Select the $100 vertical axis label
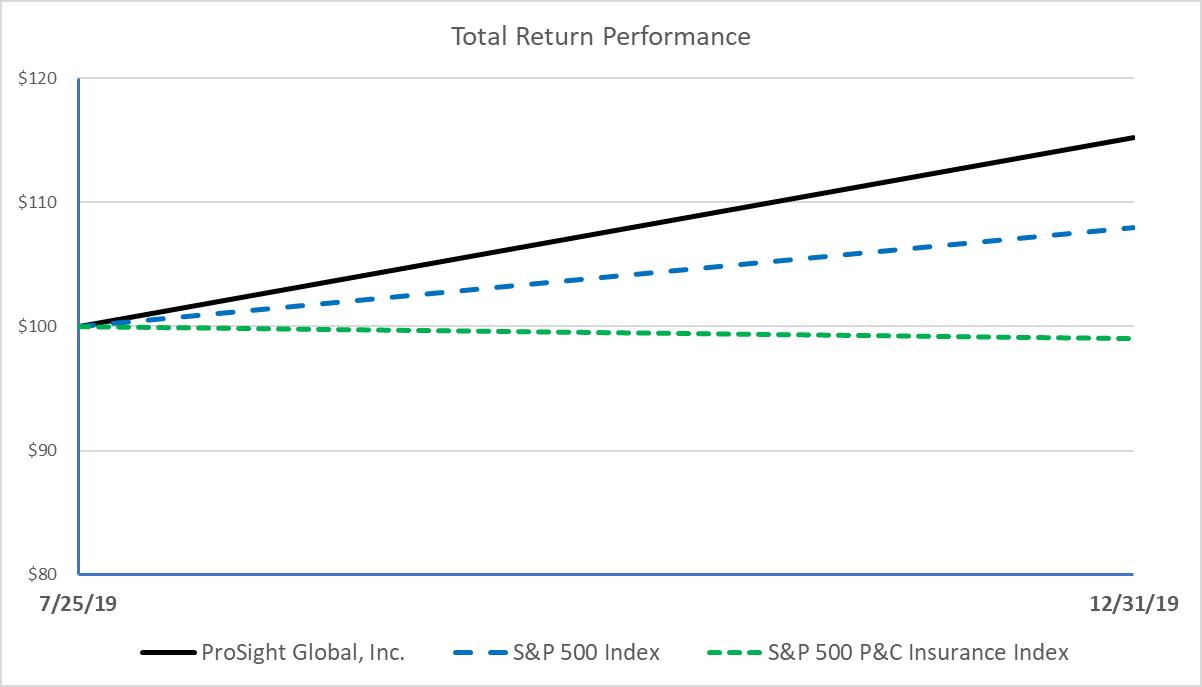This screenshot has height=687, width=1202. (38, 327)
